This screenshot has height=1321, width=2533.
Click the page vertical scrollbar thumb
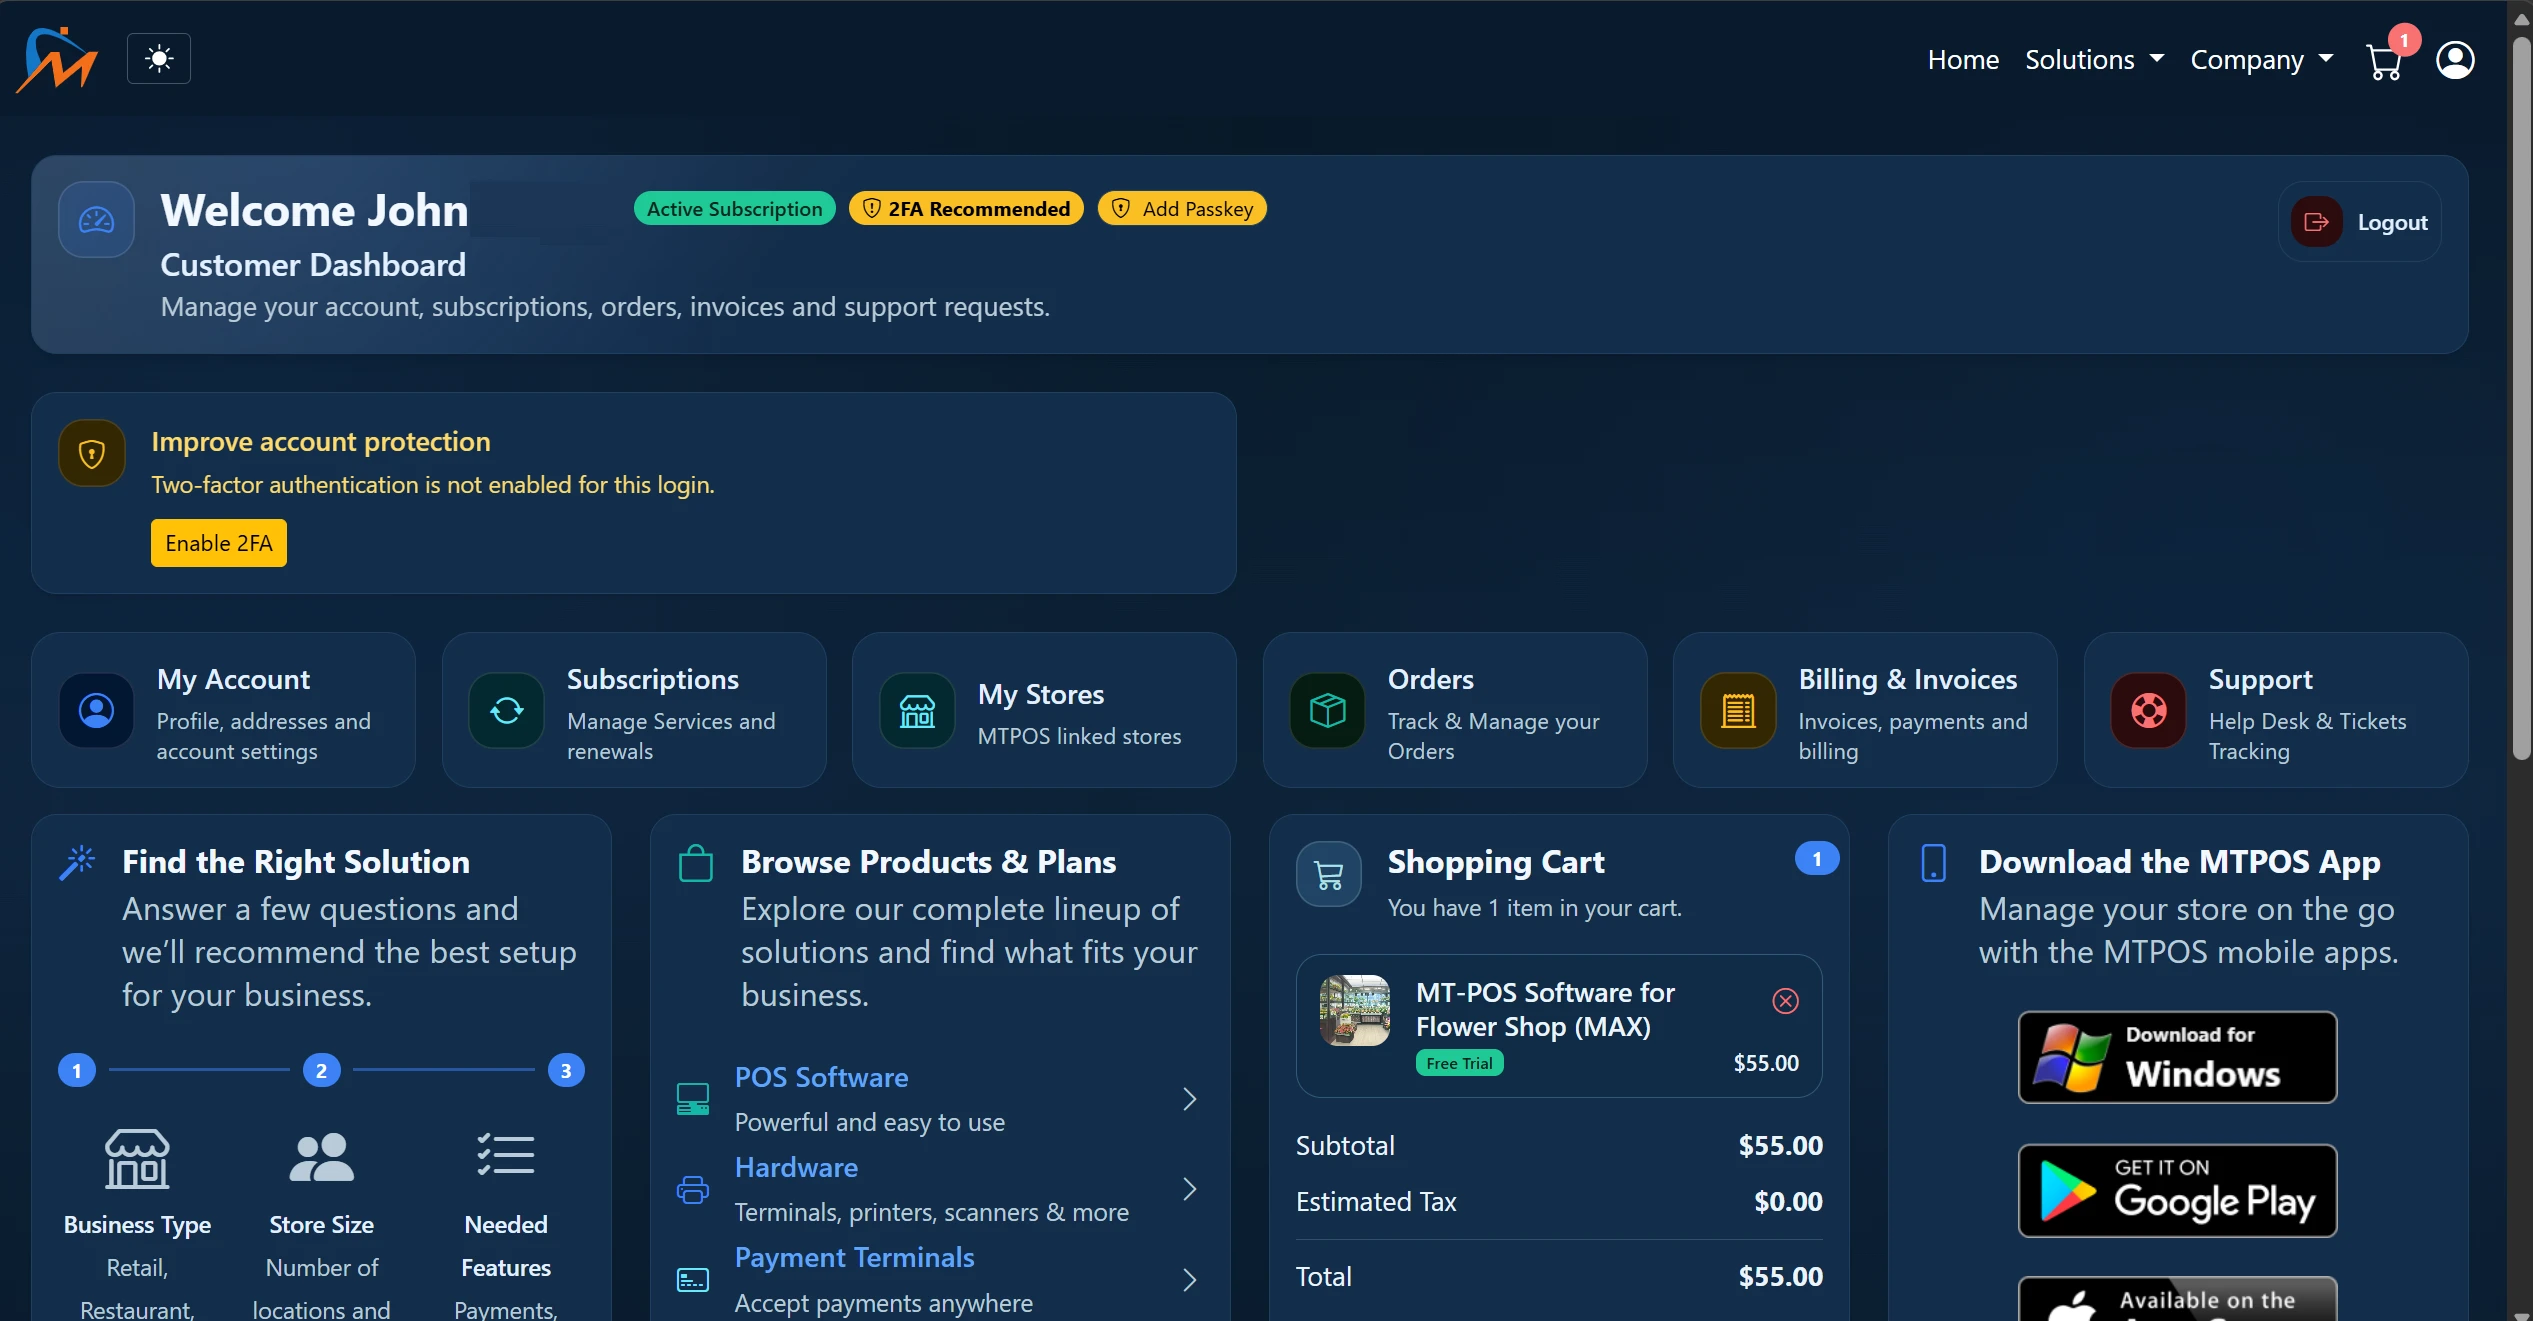click(2521, 398)
